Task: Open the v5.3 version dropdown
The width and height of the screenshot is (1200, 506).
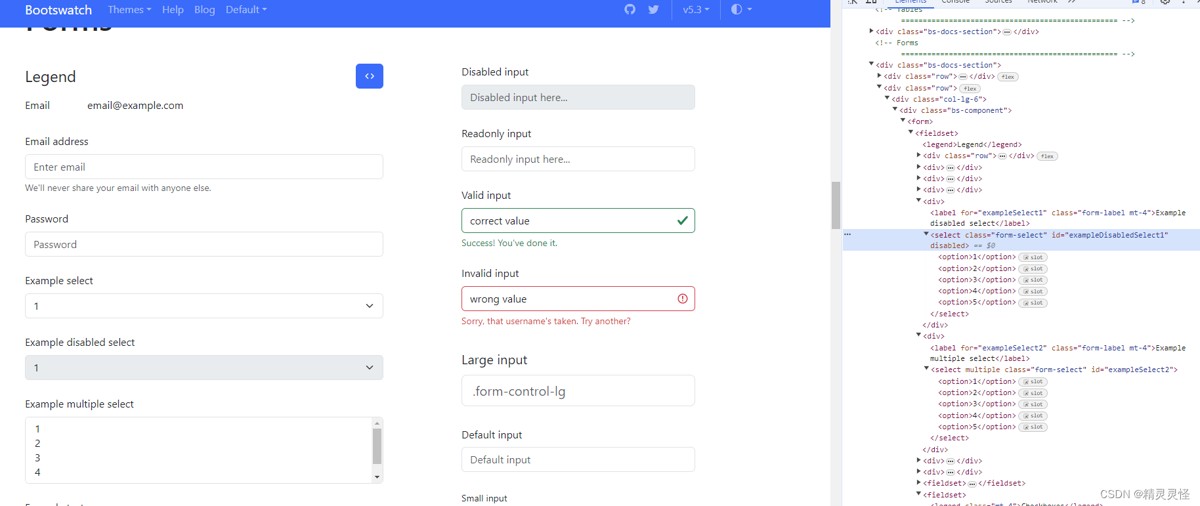Action: click(696, 10)
